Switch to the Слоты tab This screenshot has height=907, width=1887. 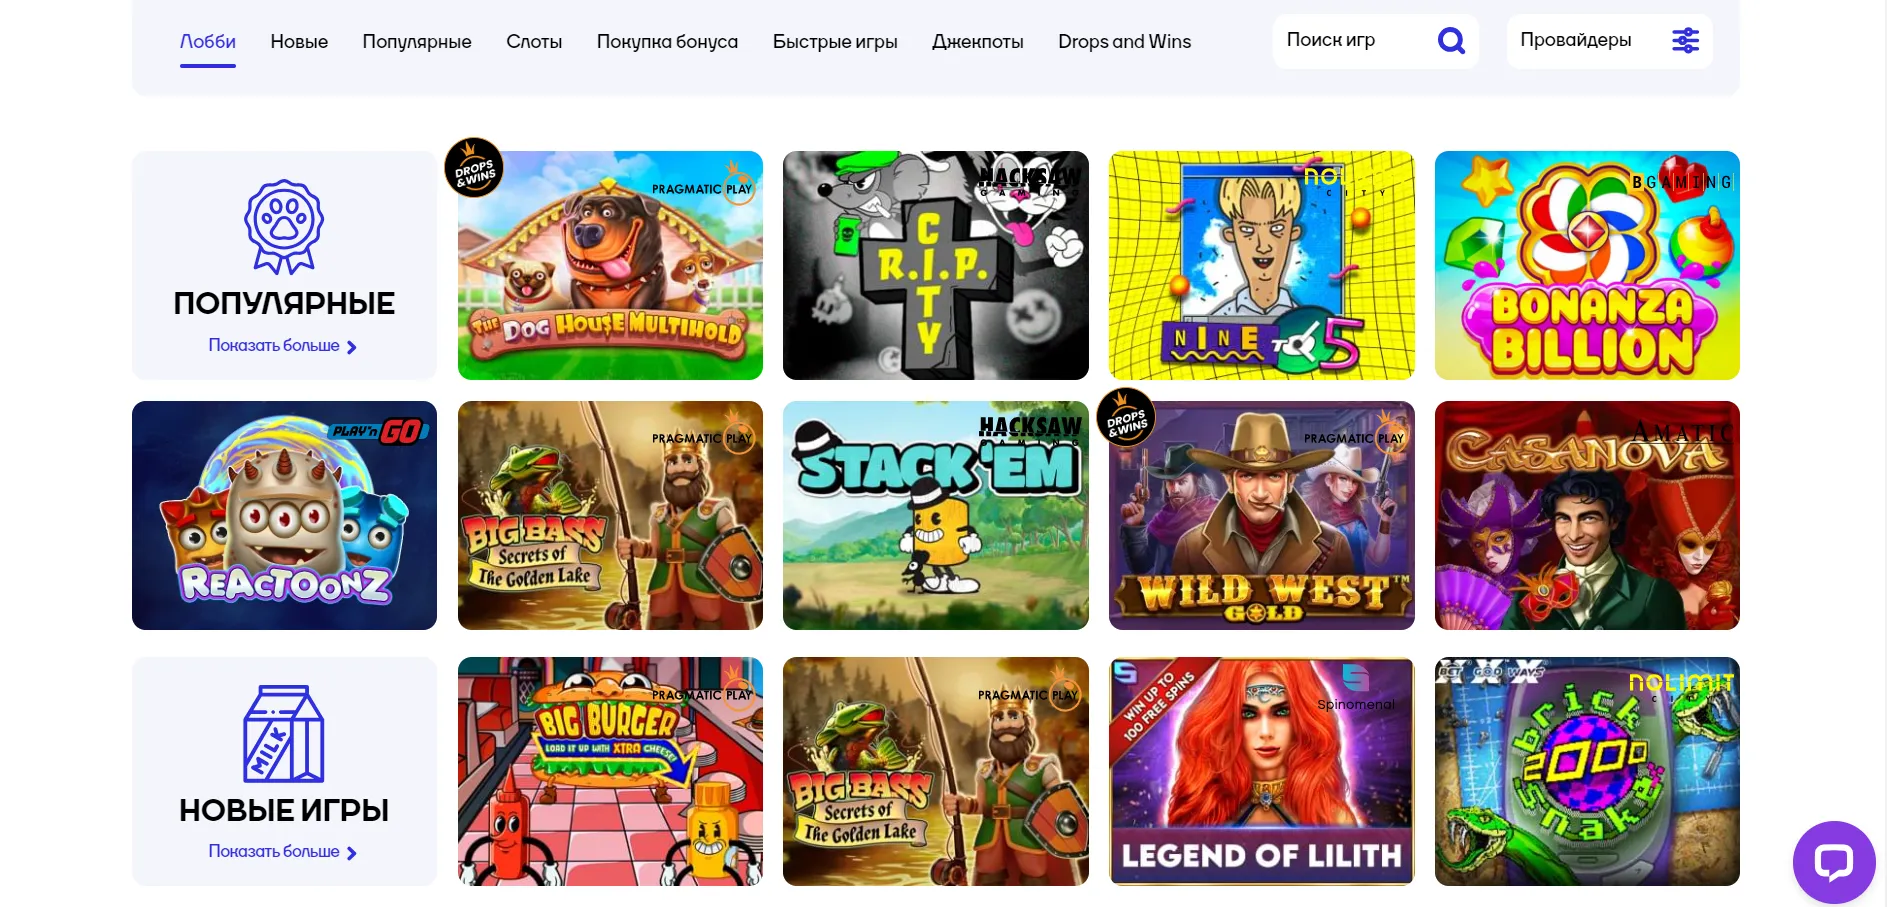pyautogui.click(x=534, y=42)
